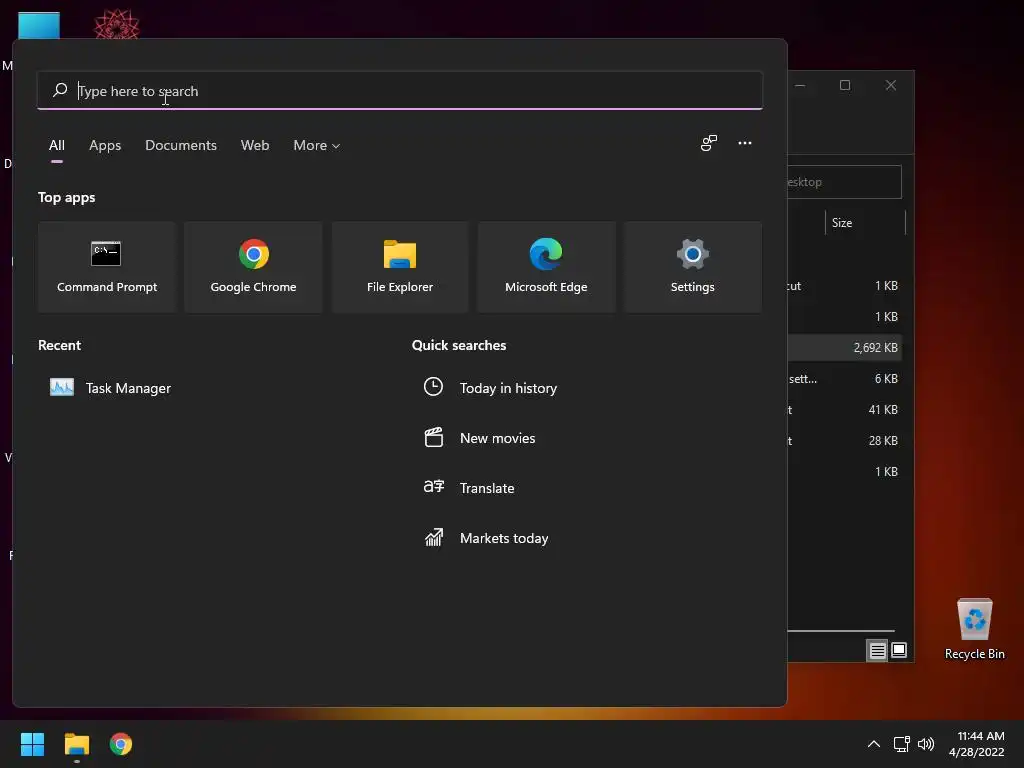The image size is (1024, 768).
Task: Click the volume speaker icon in tray
Action: pos(926,744)
